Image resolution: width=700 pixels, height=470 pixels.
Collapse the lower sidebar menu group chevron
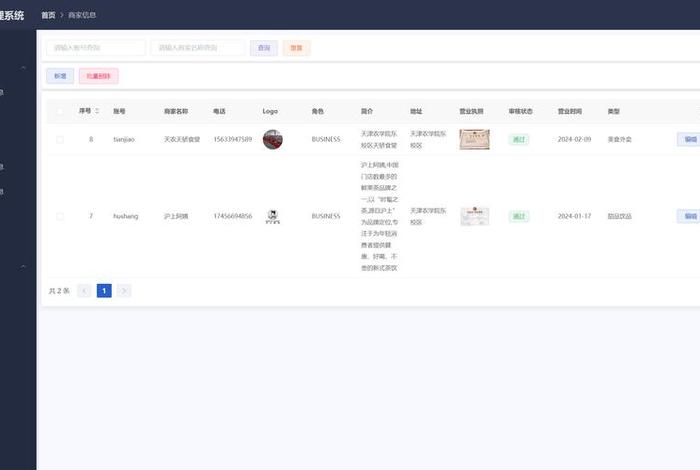pyautogui.click(x=24, y=266)
